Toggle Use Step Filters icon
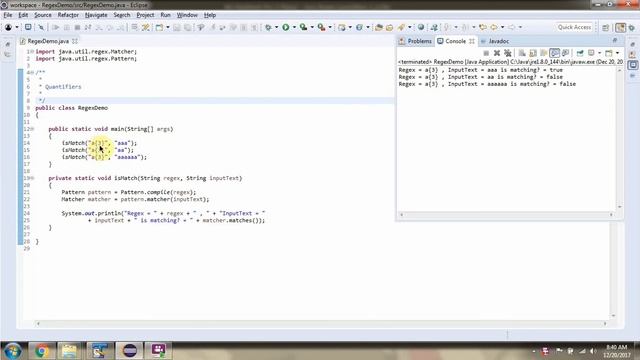 [146, 27]
